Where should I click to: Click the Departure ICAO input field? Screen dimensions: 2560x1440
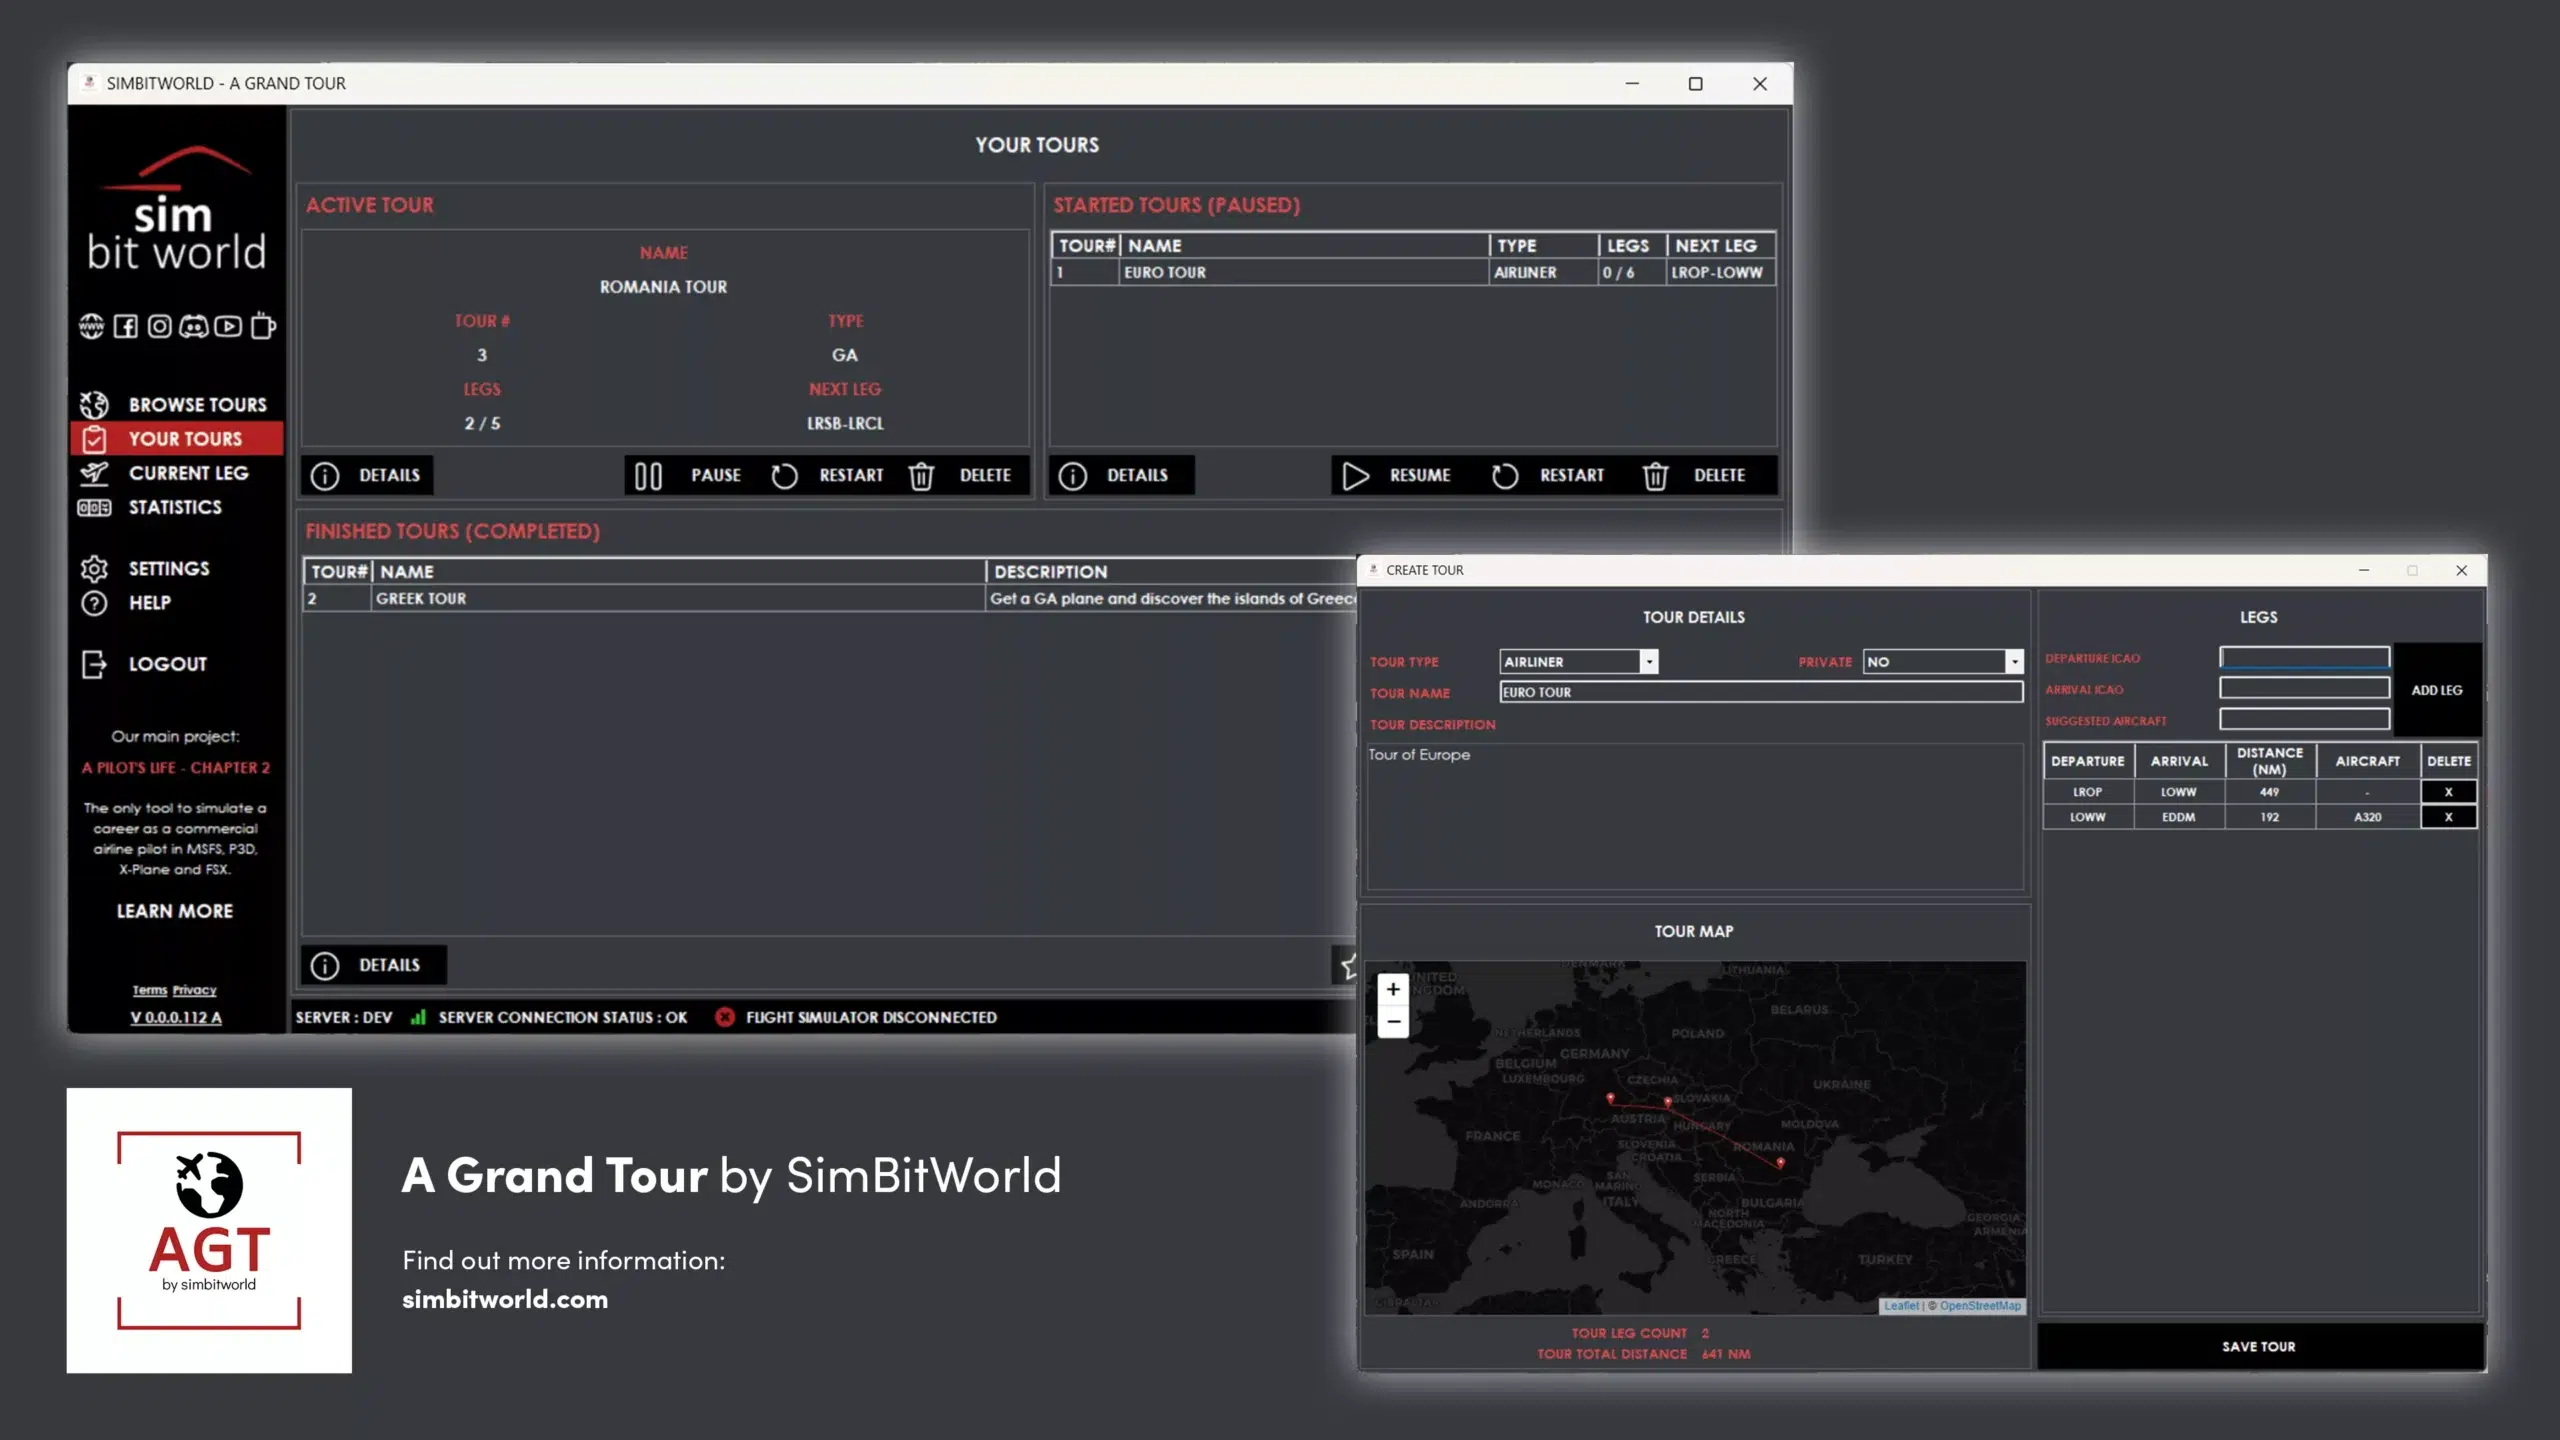pos(2304,658)
